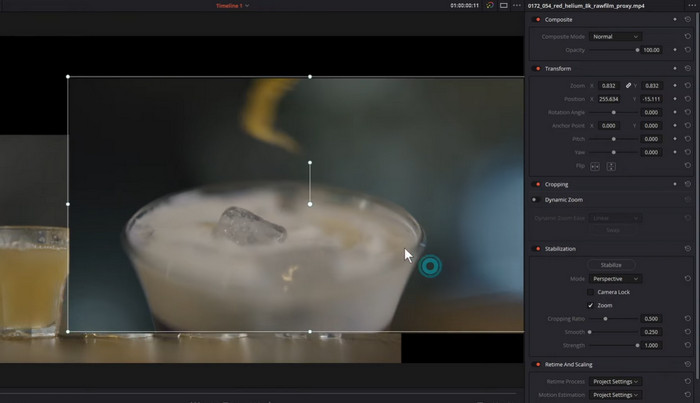The image size is (700, 403).
Task: Reset the Rotation Angle
Action: [688, 112]
